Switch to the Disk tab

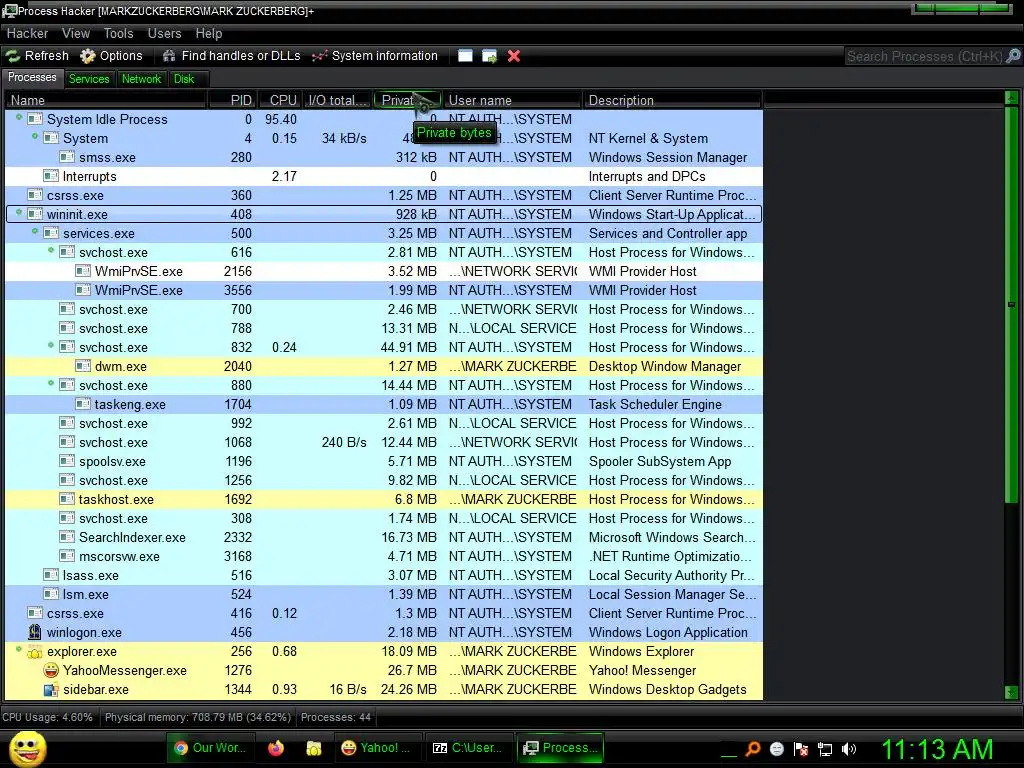pyautogui.click(x=184, y=79)
